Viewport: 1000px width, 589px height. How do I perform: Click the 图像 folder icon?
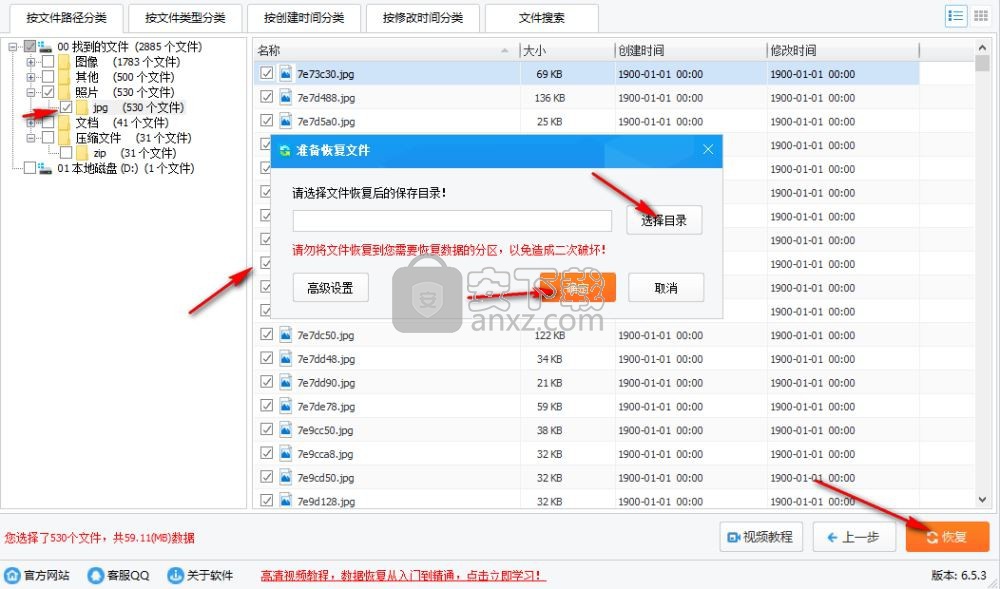tap(64, 62)
